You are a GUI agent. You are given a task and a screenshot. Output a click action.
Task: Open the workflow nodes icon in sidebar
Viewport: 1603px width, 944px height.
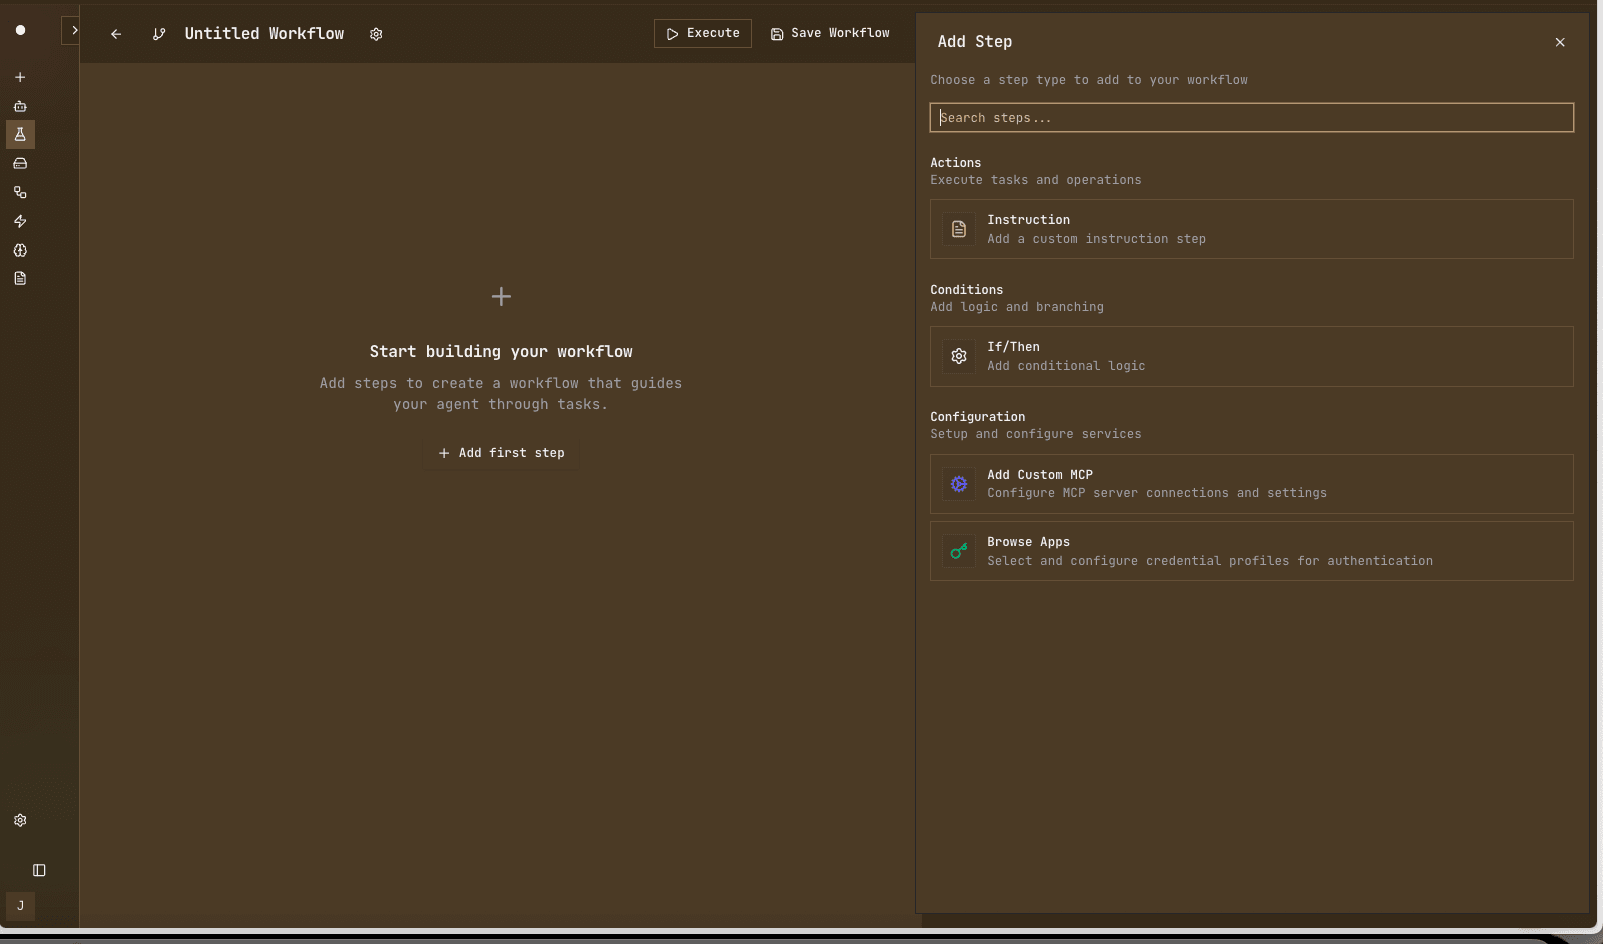(20, 192)
